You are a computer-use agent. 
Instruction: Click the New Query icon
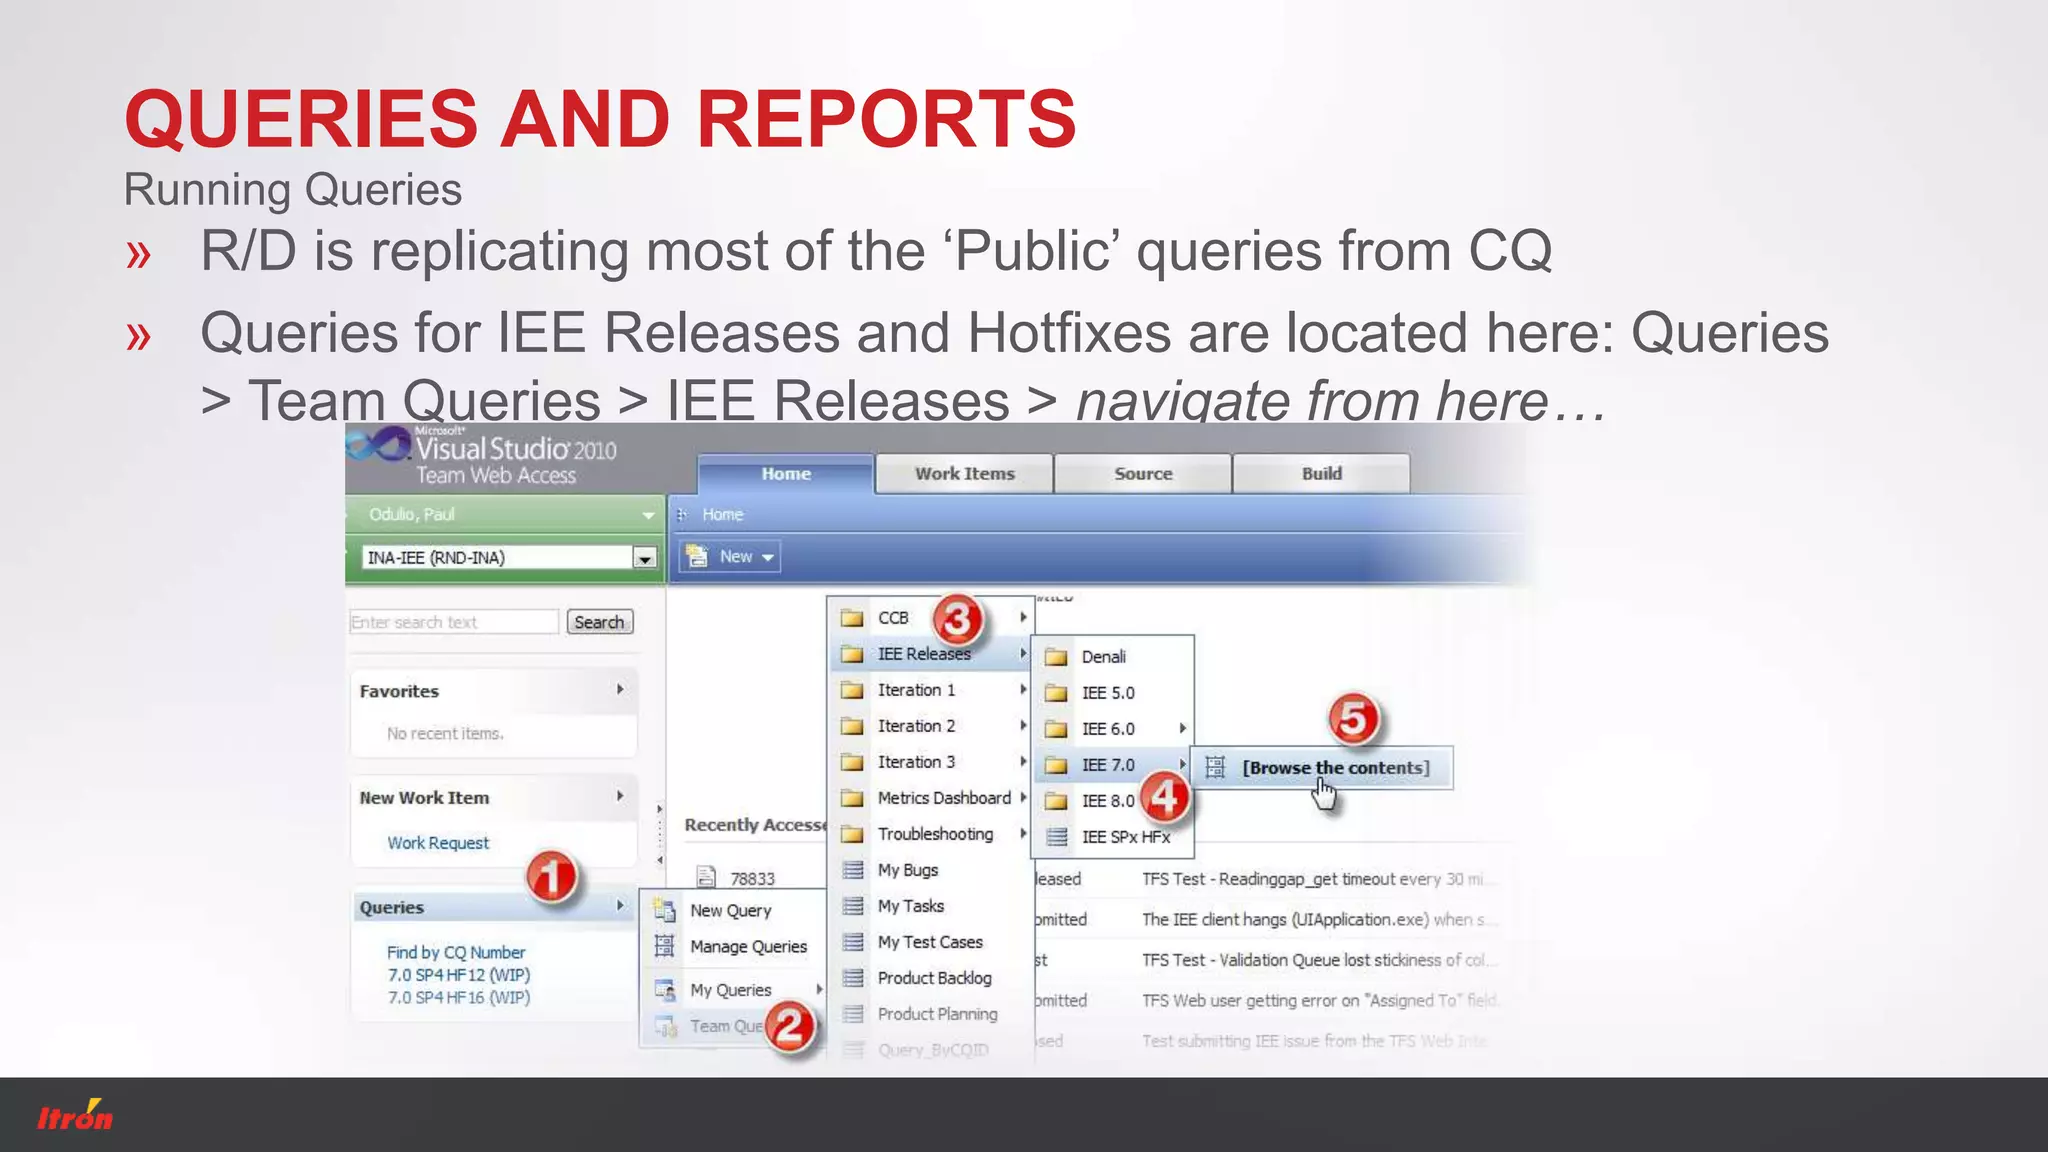(664, 910)
